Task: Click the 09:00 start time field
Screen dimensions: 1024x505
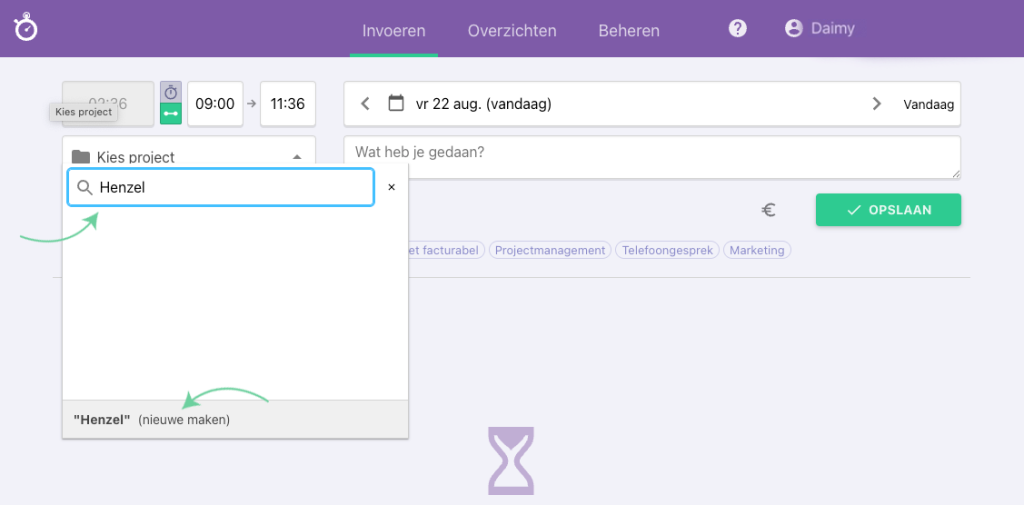Action: (x=215, y=104)
